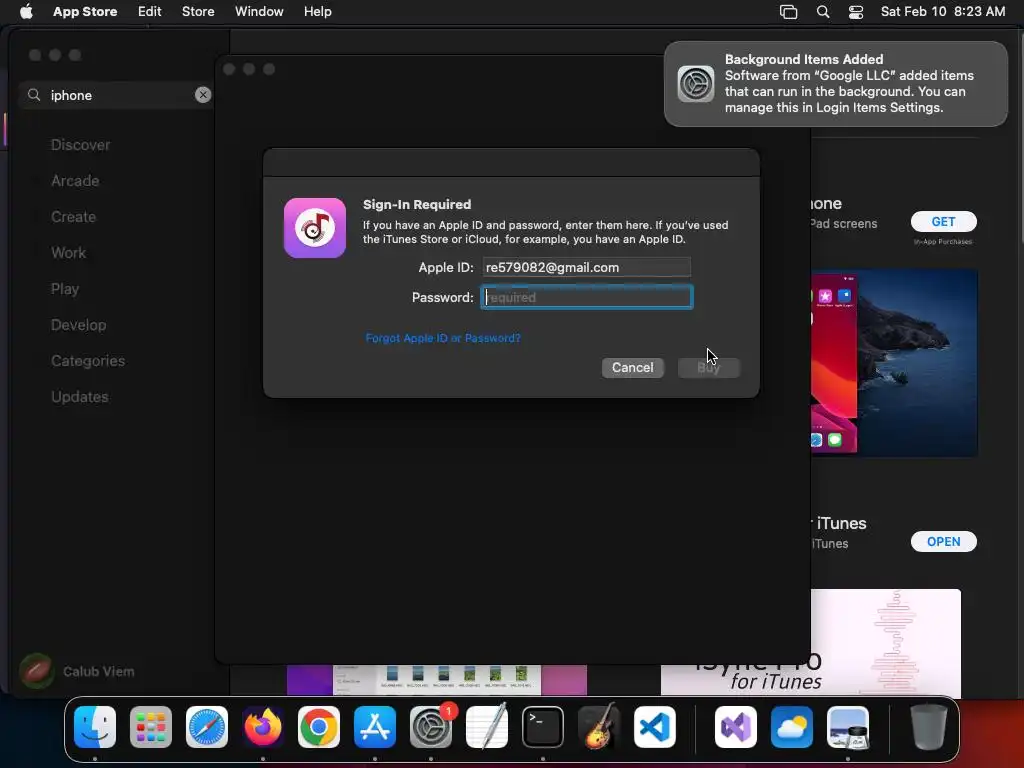The width and height of the screenshot is (1024, 768).
Task: Launch GarageBand from the Dock
Action: tap(599, 727)
